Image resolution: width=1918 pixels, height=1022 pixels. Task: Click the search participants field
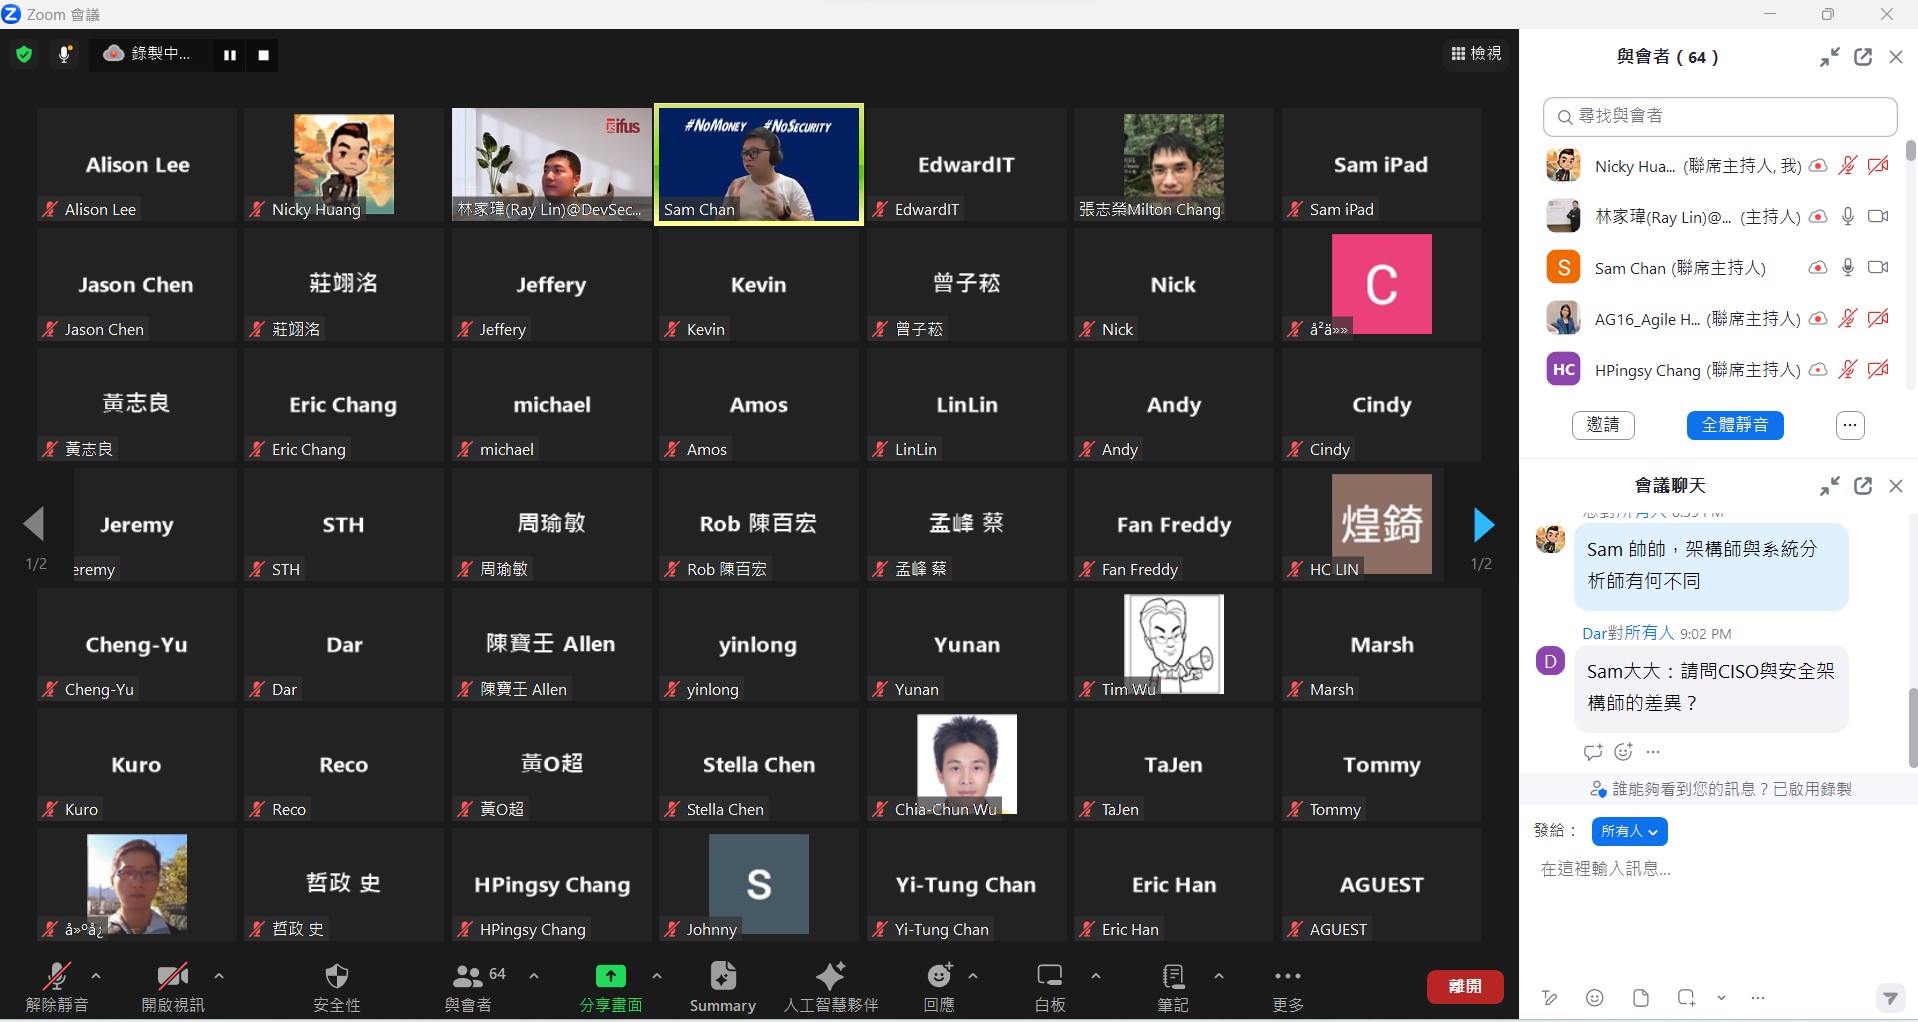click(x=1720, y=117)
